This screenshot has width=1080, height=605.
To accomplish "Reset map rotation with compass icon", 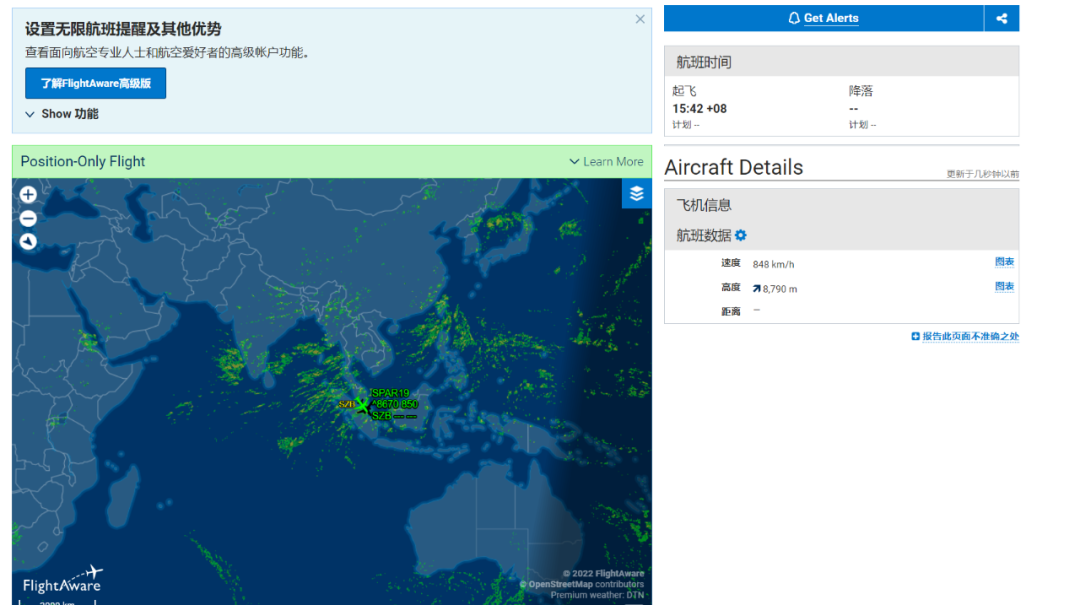I will pyautogui.click(x=28, y=241).
